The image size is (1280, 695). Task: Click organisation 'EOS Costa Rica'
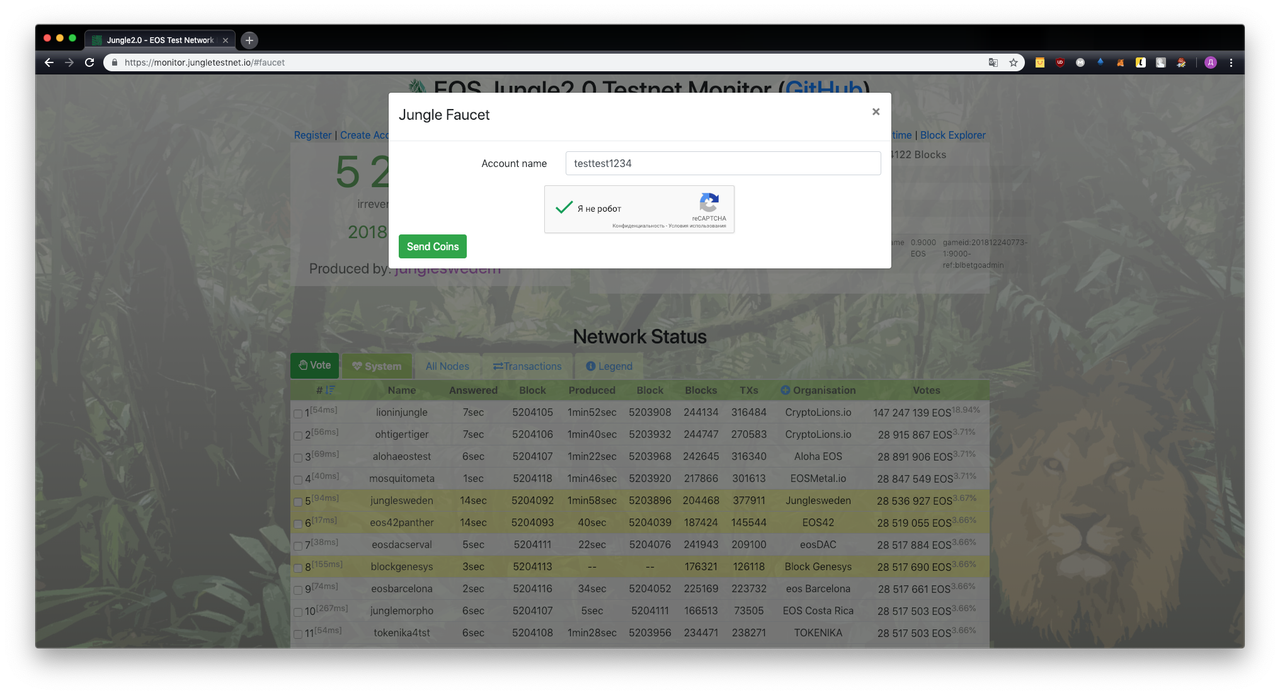coord(818,610)
